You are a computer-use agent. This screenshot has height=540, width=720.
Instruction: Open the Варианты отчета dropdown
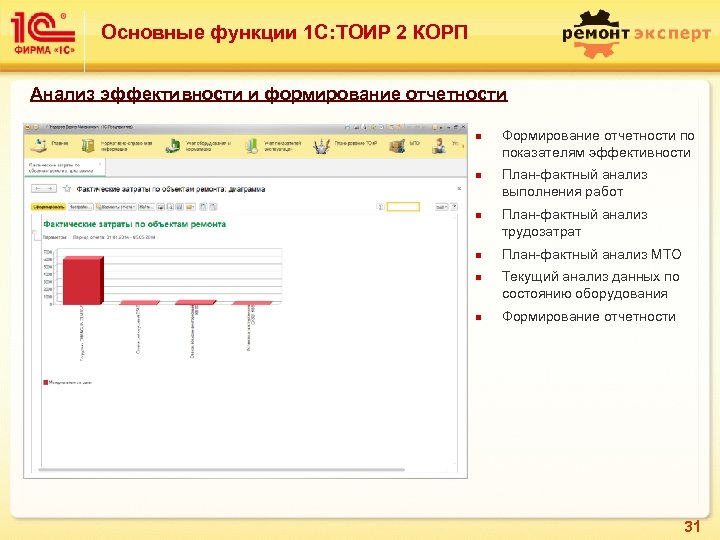[x=116, y=207]
